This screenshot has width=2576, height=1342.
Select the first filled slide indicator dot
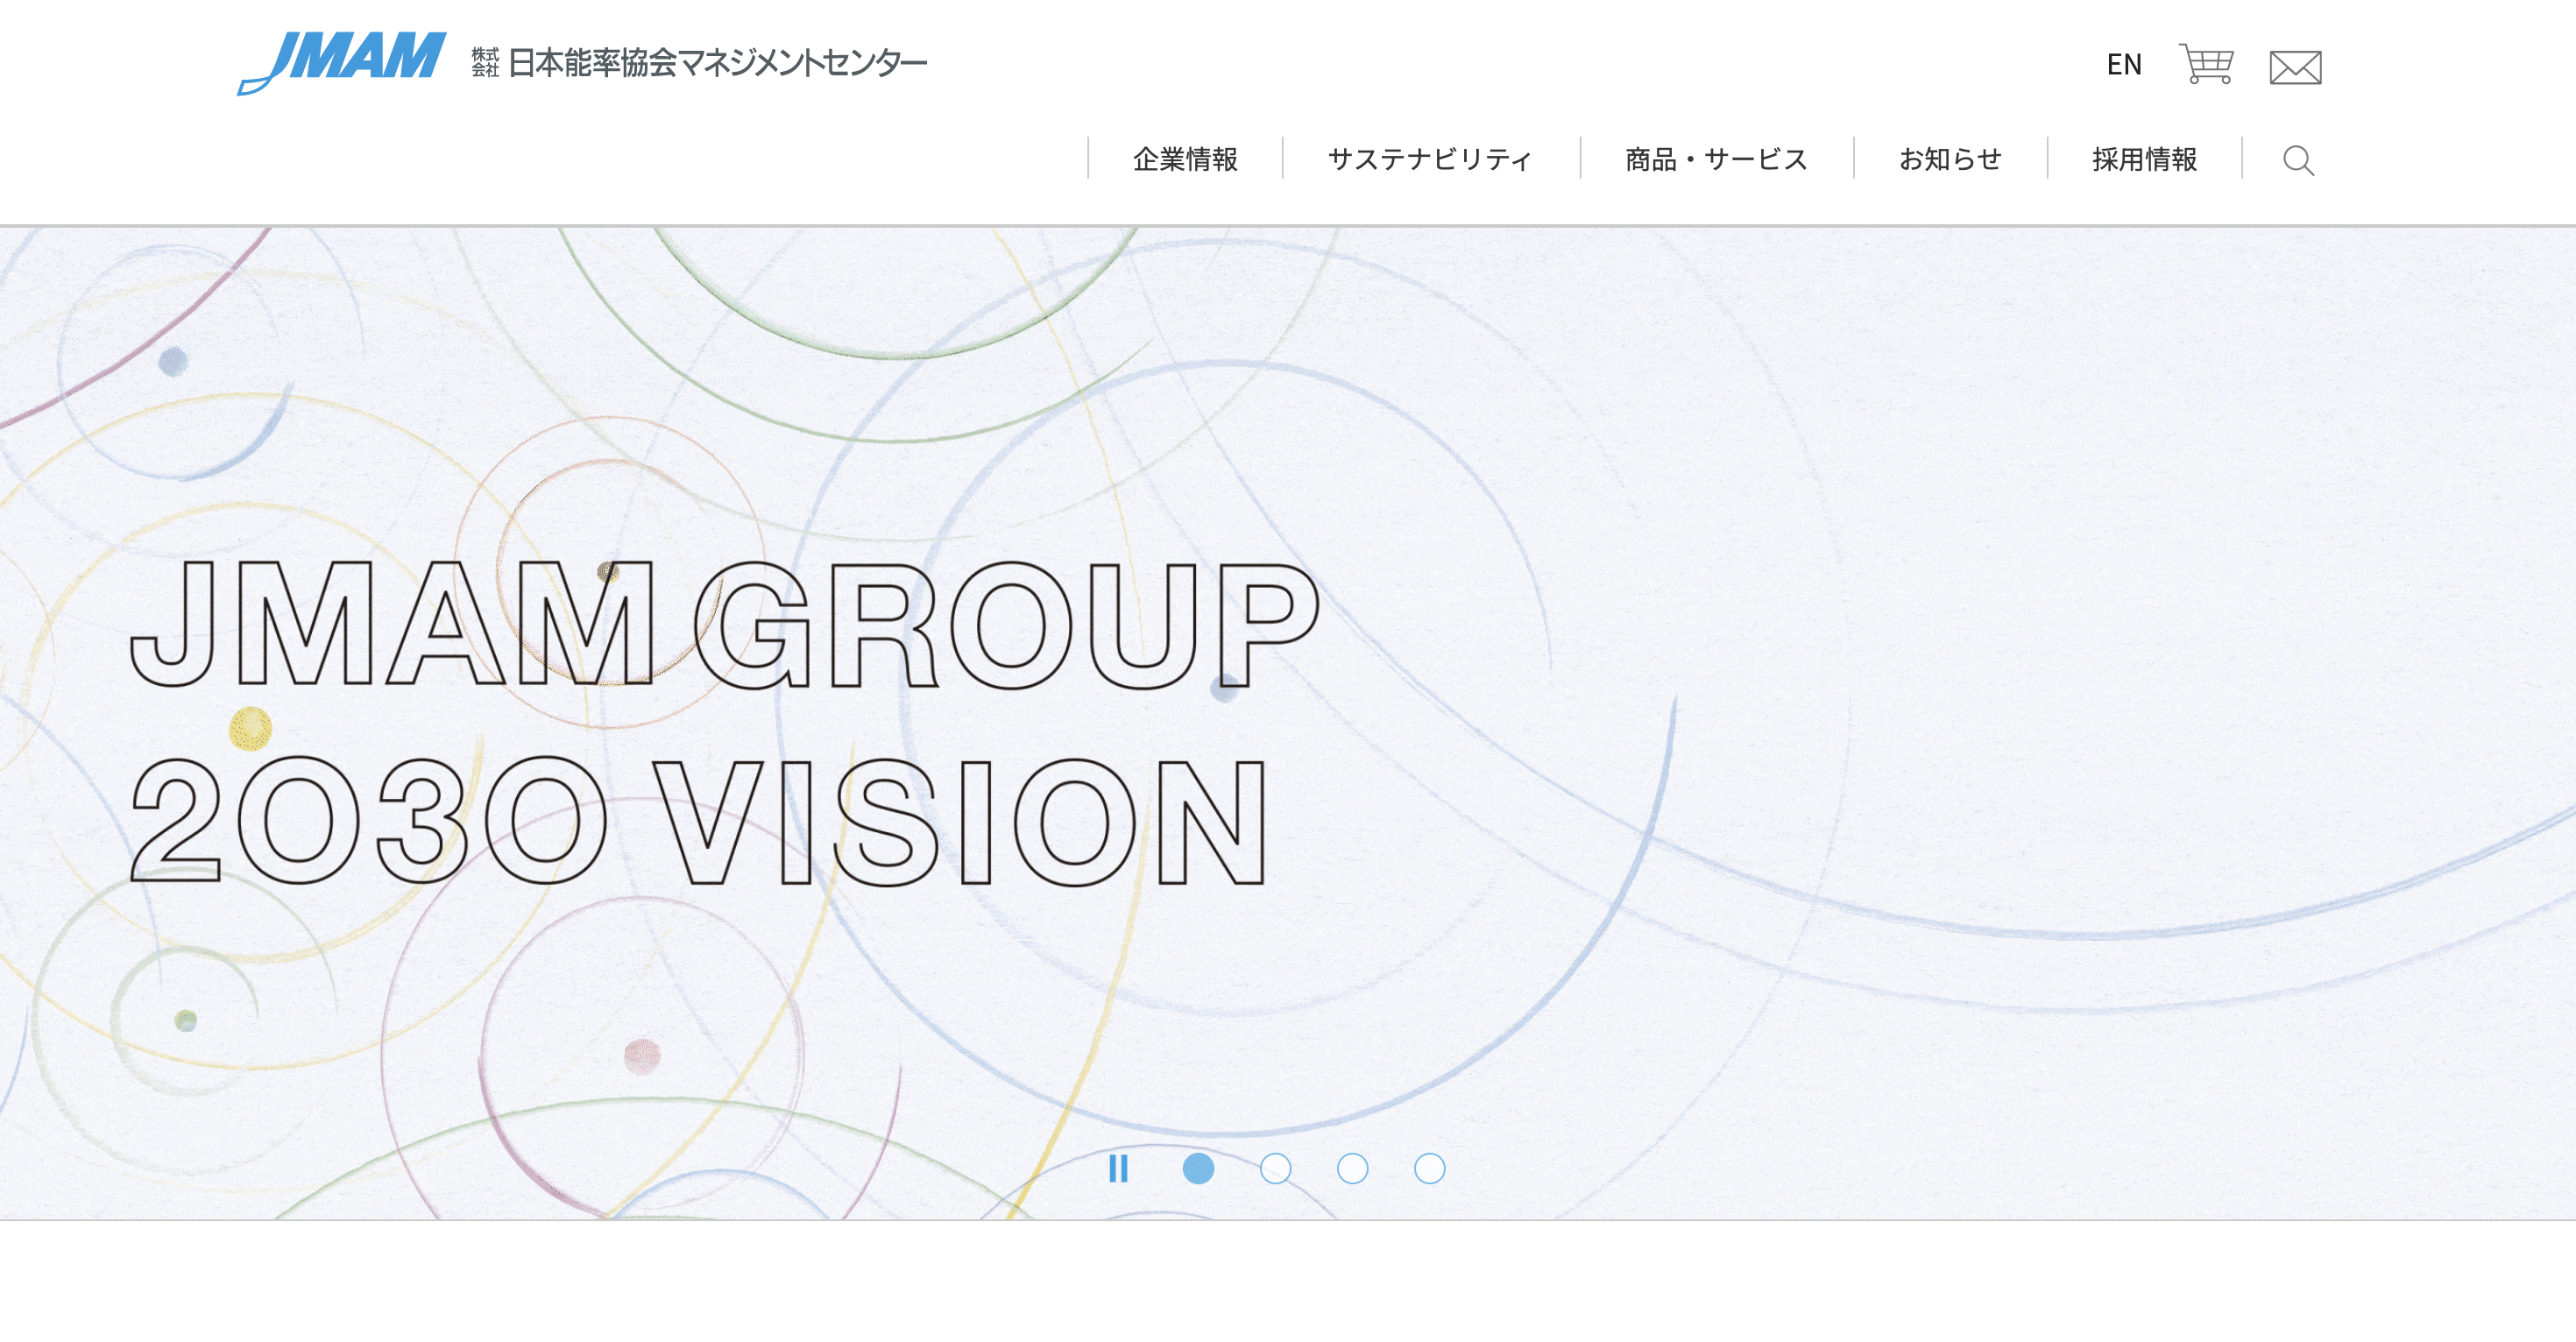pos(1198,1168)
